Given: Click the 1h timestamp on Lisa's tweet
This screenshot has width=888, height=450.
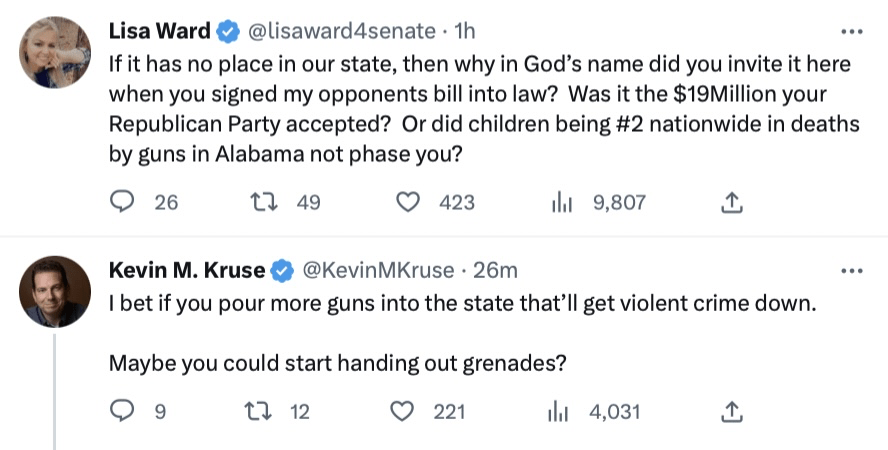Looking at the screenshot, I should [466, 32].
